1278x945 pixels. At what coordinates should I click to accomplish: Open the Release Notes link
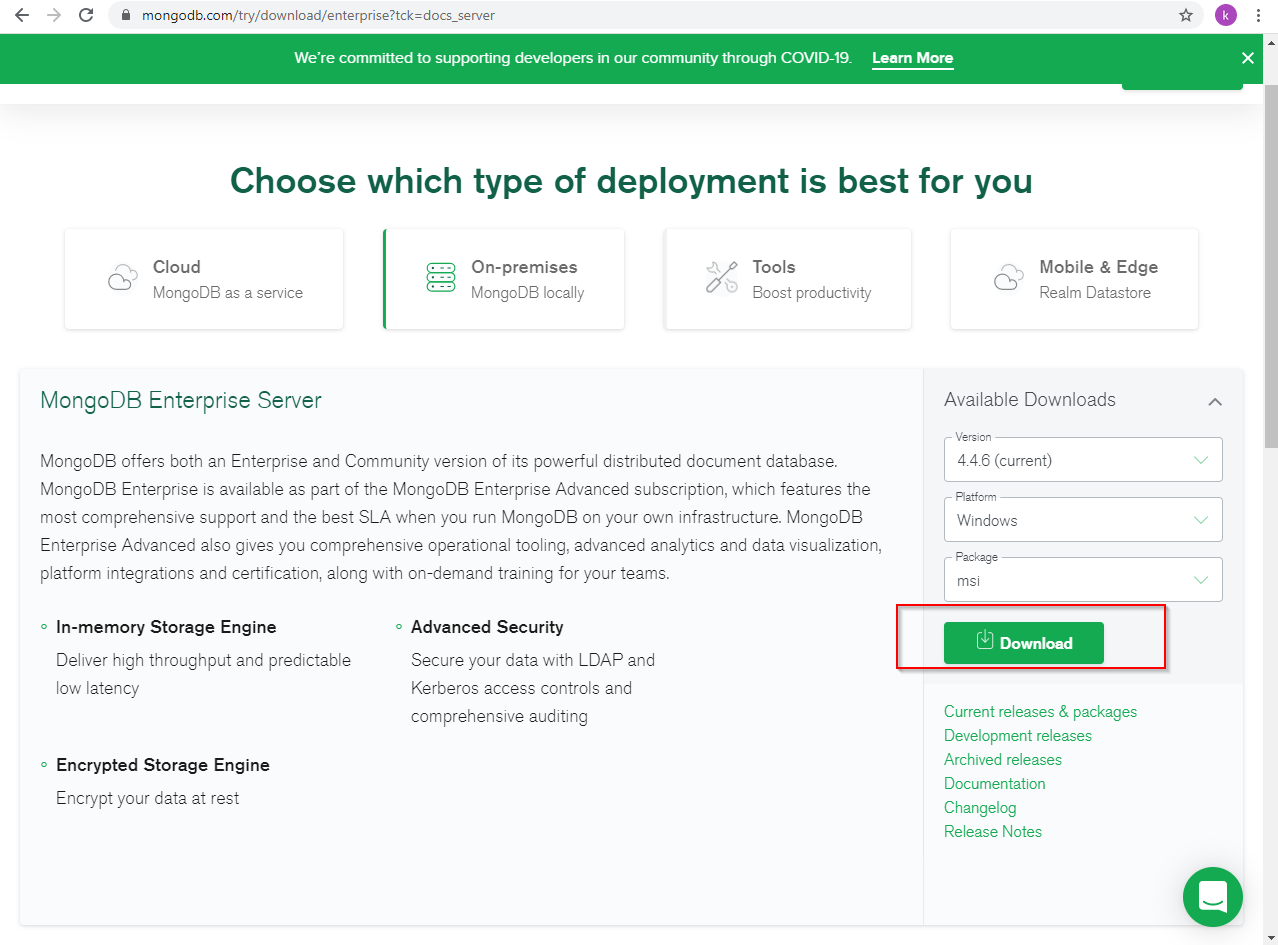coord(993,832)
